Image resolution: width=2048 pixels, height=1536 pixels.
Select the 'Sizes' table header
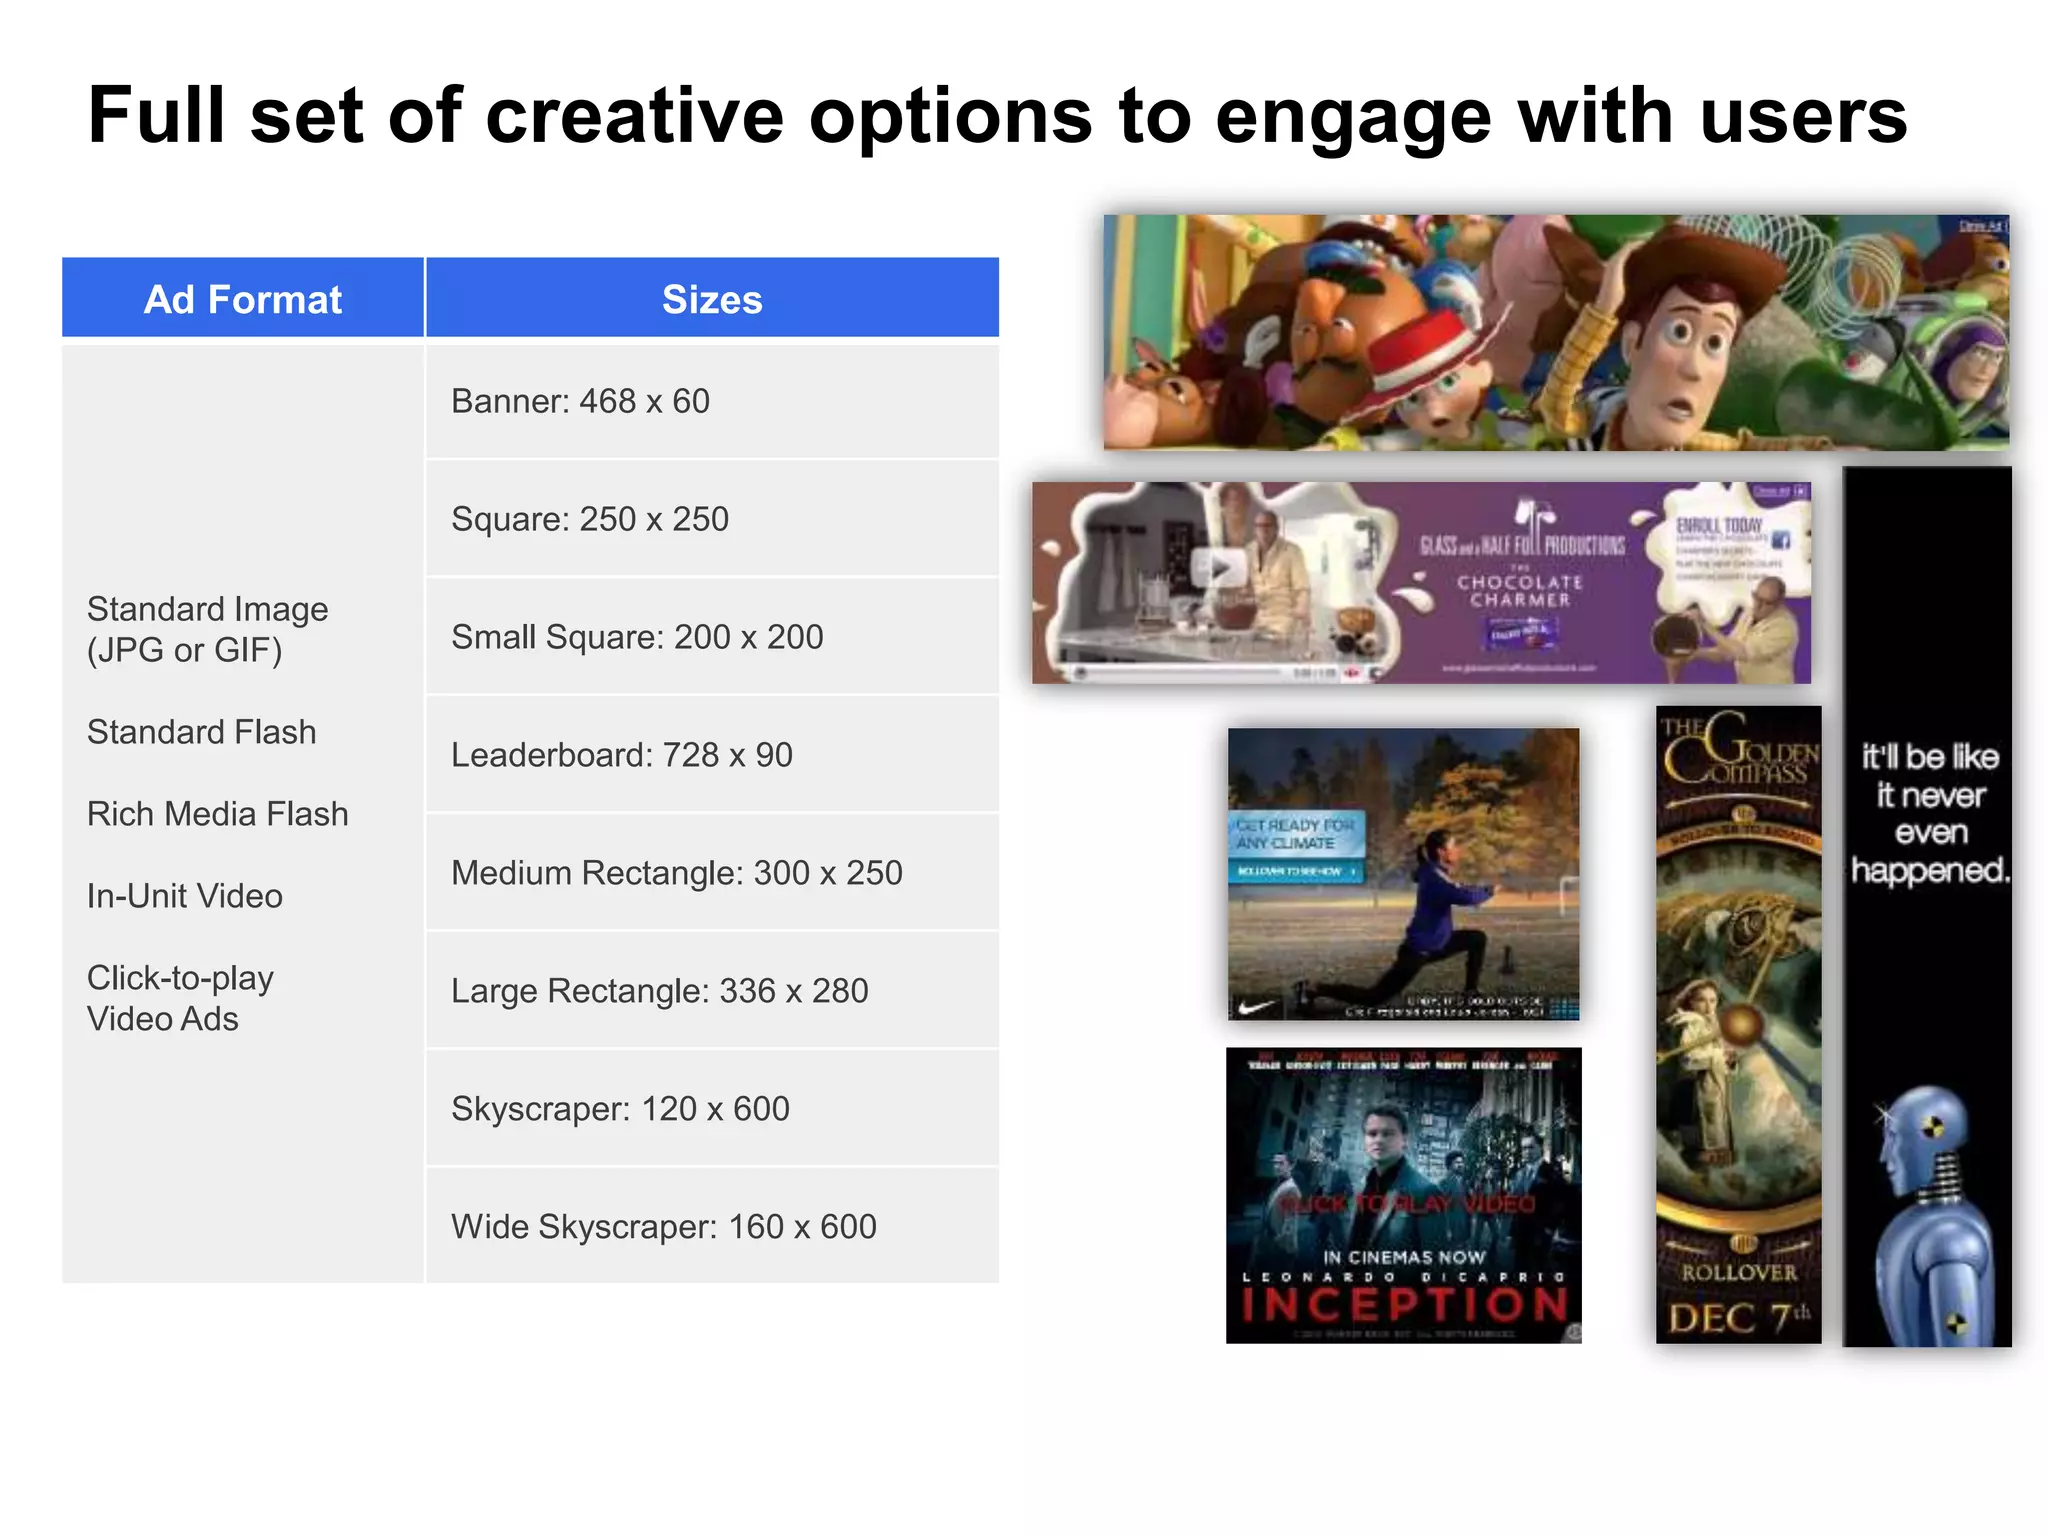[712, 298]
